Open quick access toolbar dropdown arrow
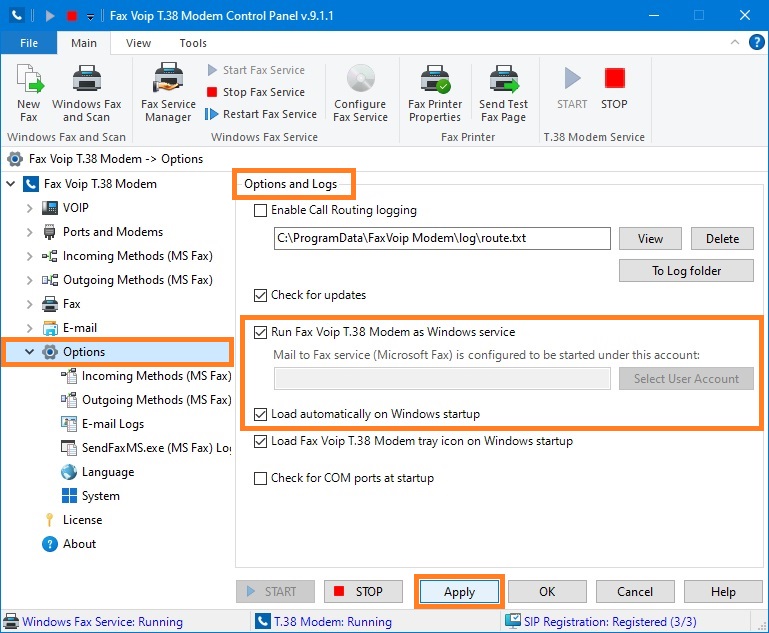769x633 pixels. 90,17
